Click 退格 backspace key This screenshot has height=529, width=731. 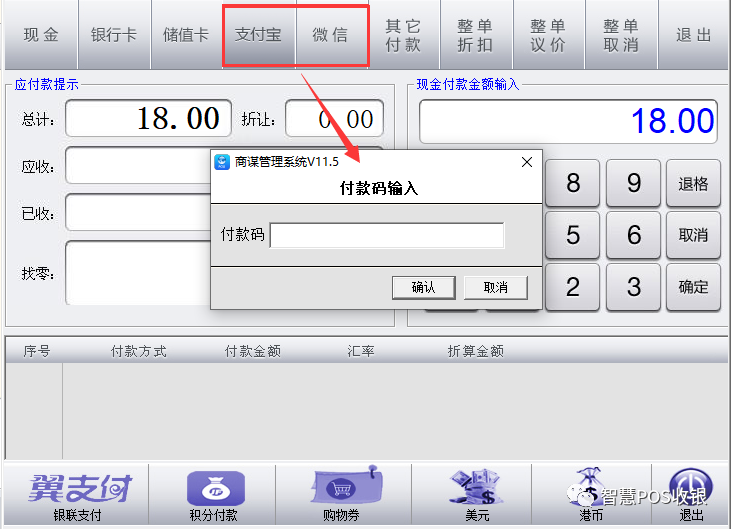pyautogui.click(x=693, y=183)
